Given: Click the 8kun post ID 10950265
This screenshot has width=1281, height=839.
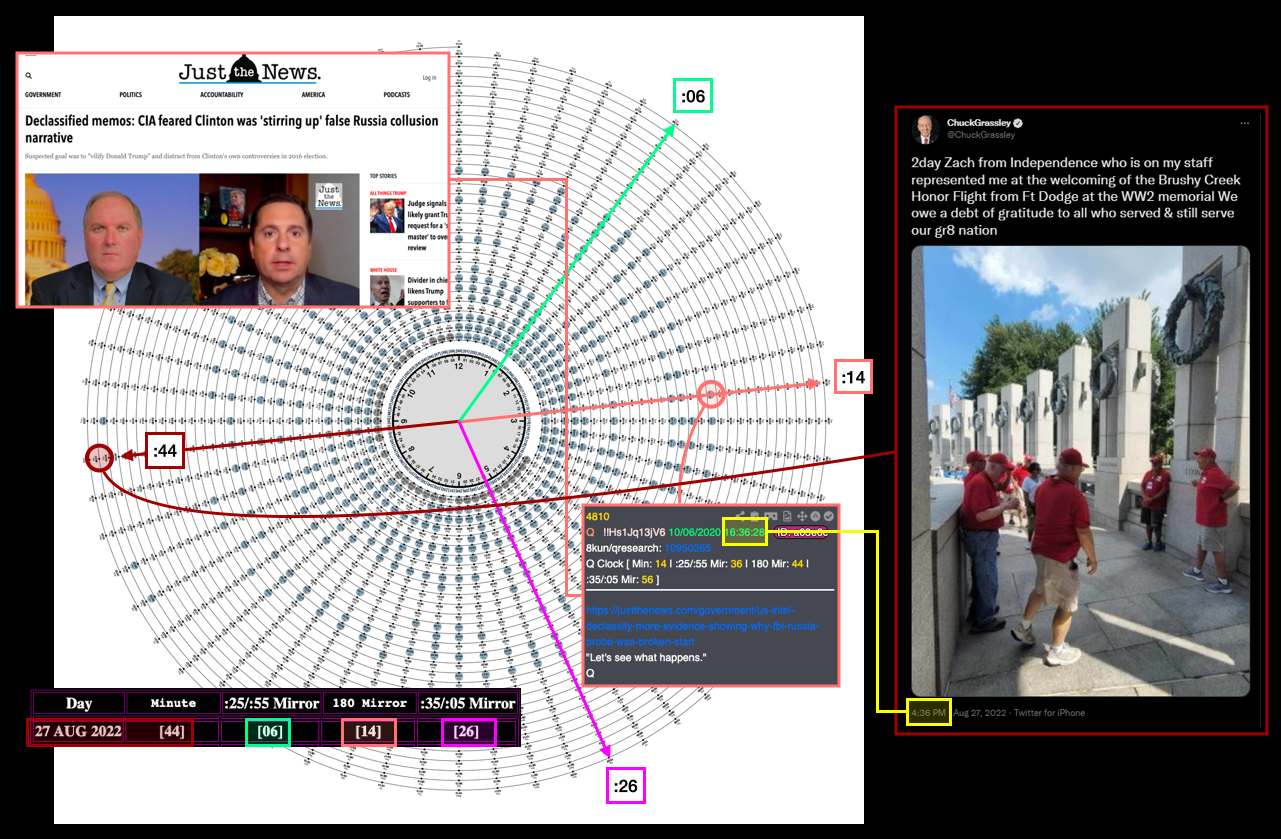Looking at the screenshot, I should pos(687,548).
